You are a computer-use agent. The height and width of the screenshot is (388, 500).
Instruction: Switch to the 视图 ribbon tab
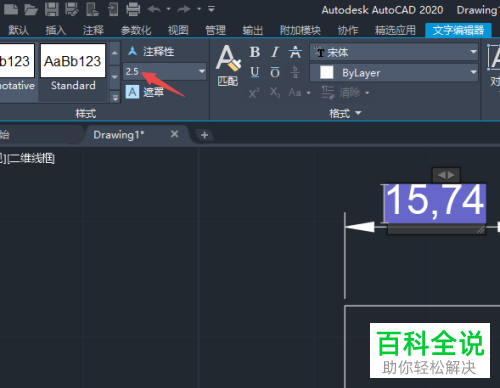[178, 31]
